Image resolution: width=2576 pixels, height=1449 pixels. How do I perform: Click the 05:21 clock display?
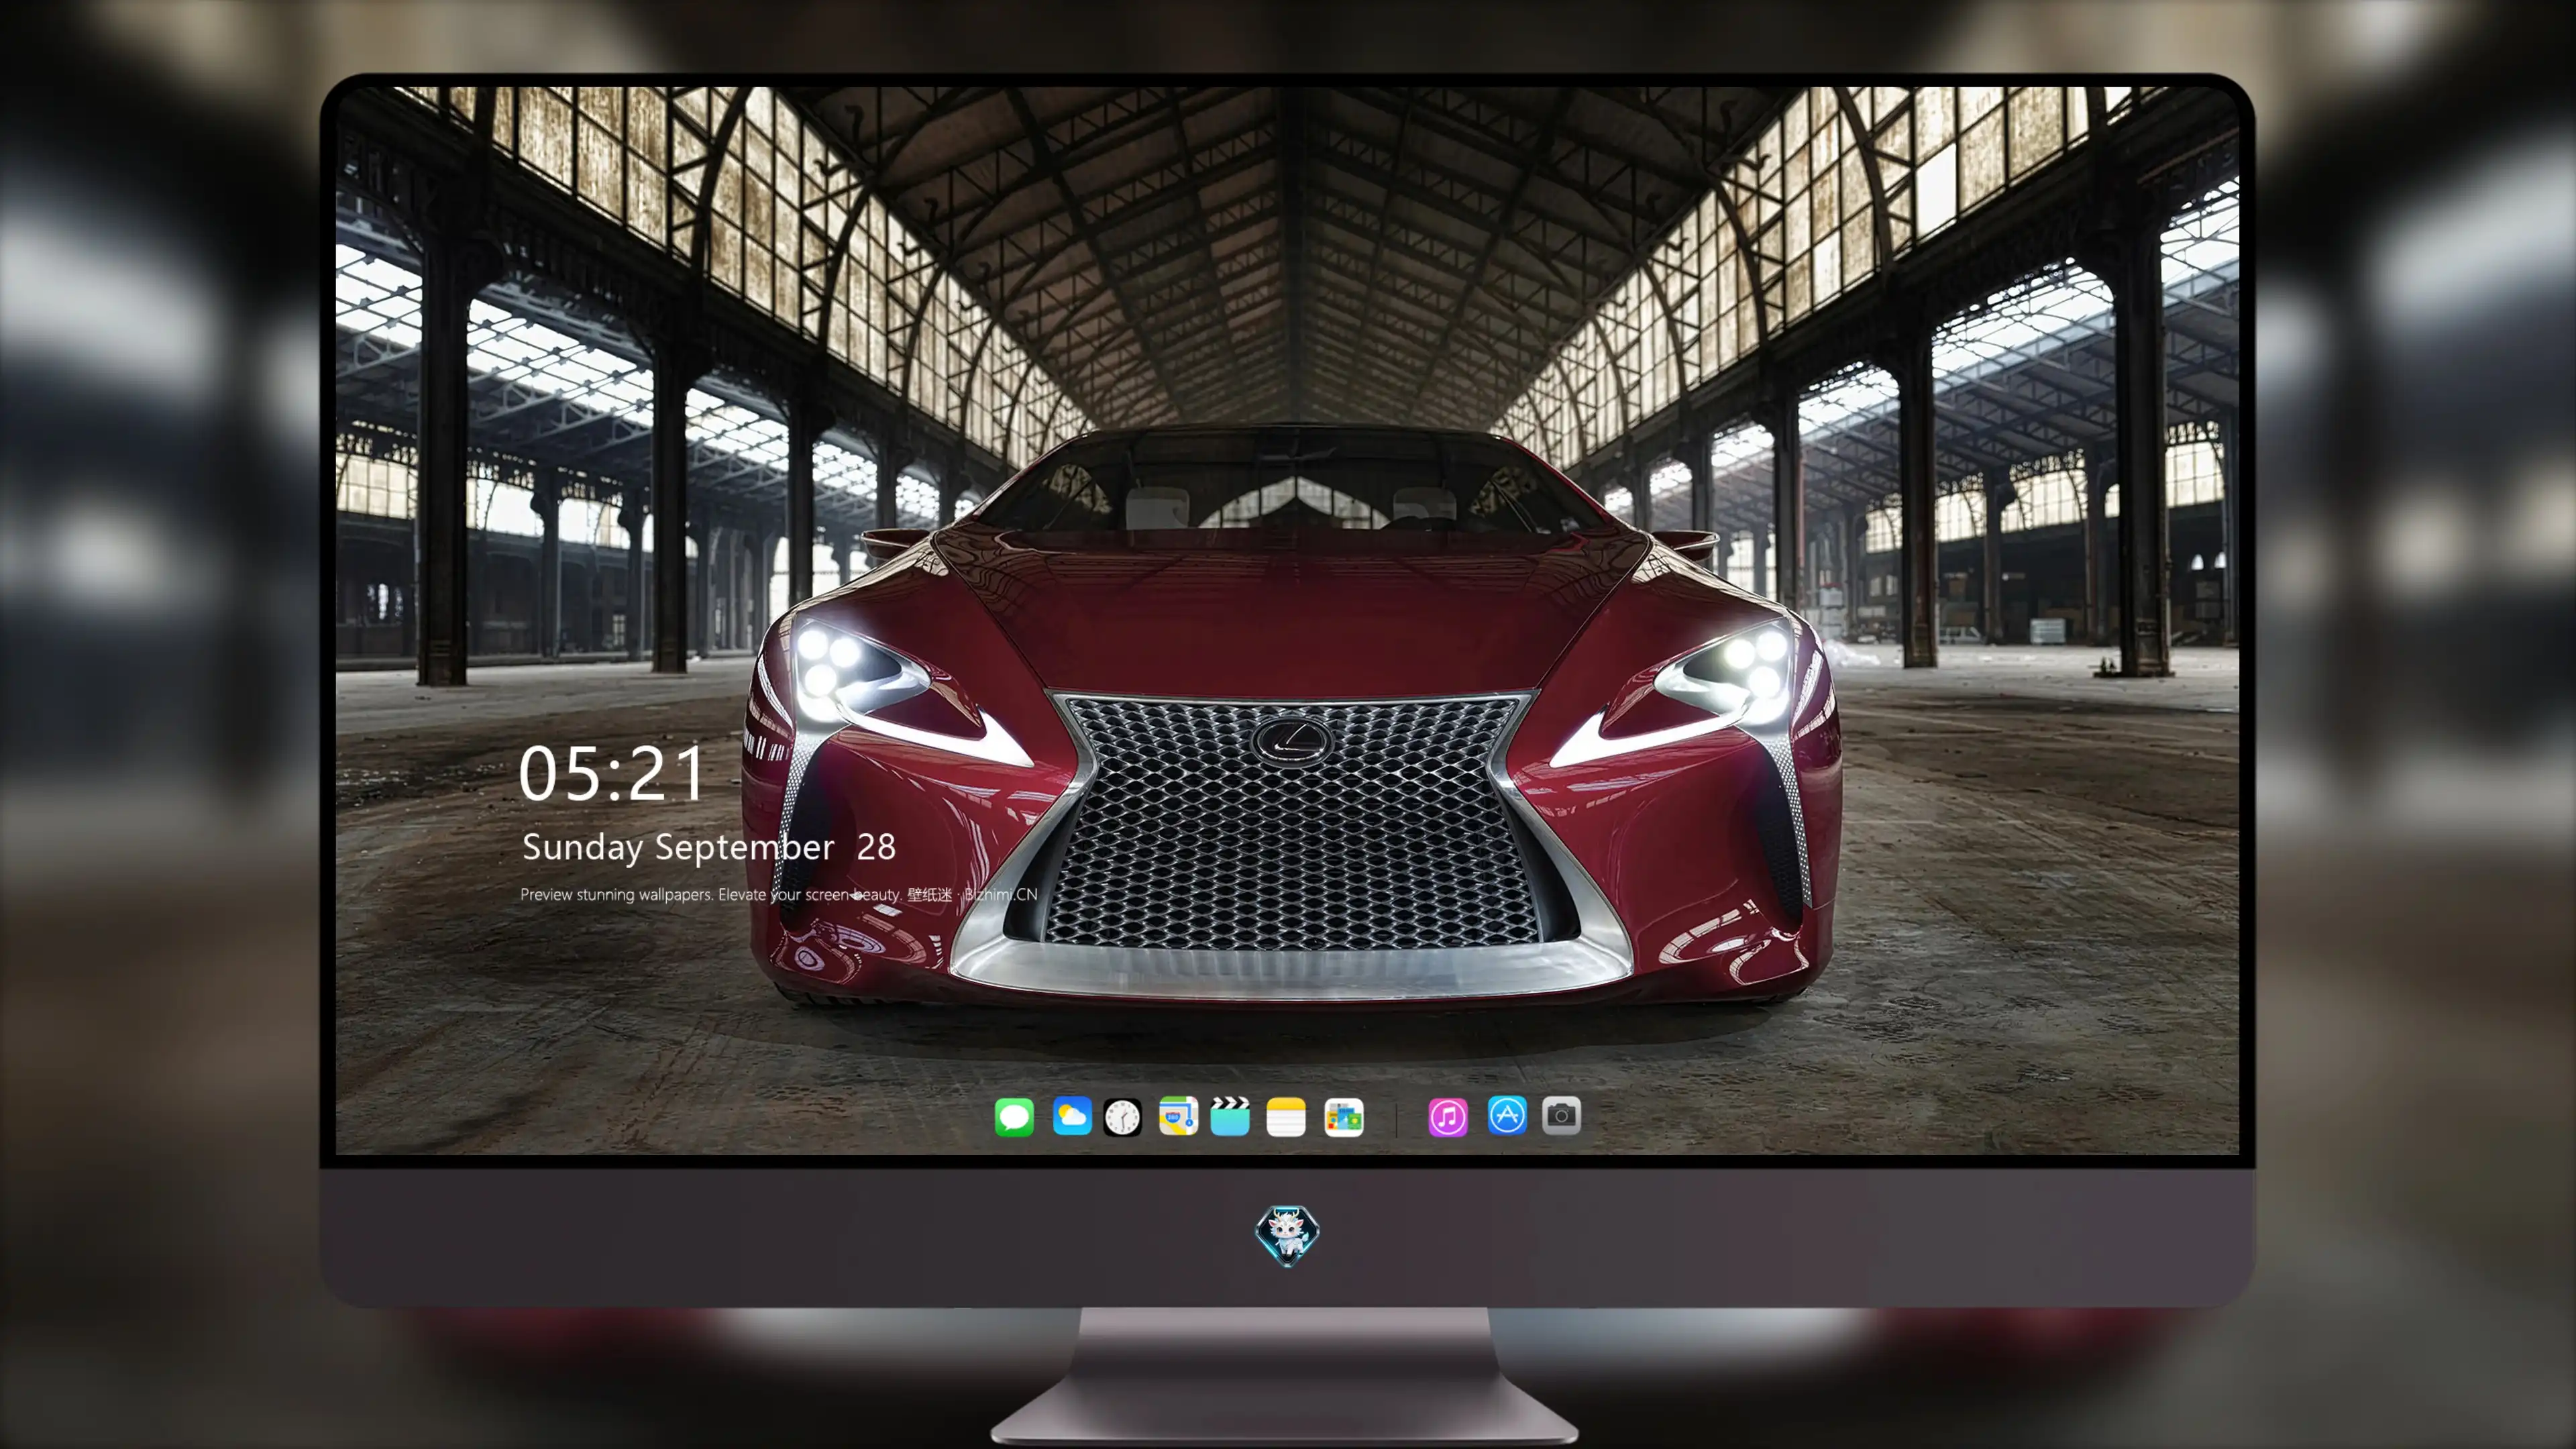[612, 773]
